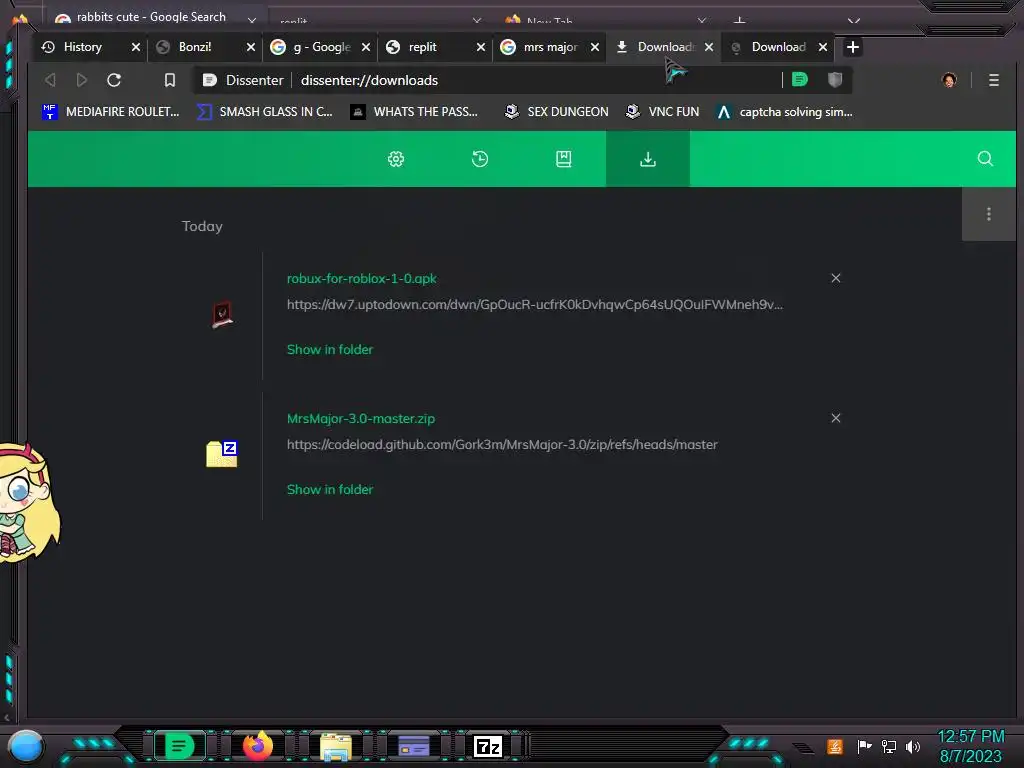1024x768 pixels.
Task: Click the zip archive file icon
Action: [221, 454]
